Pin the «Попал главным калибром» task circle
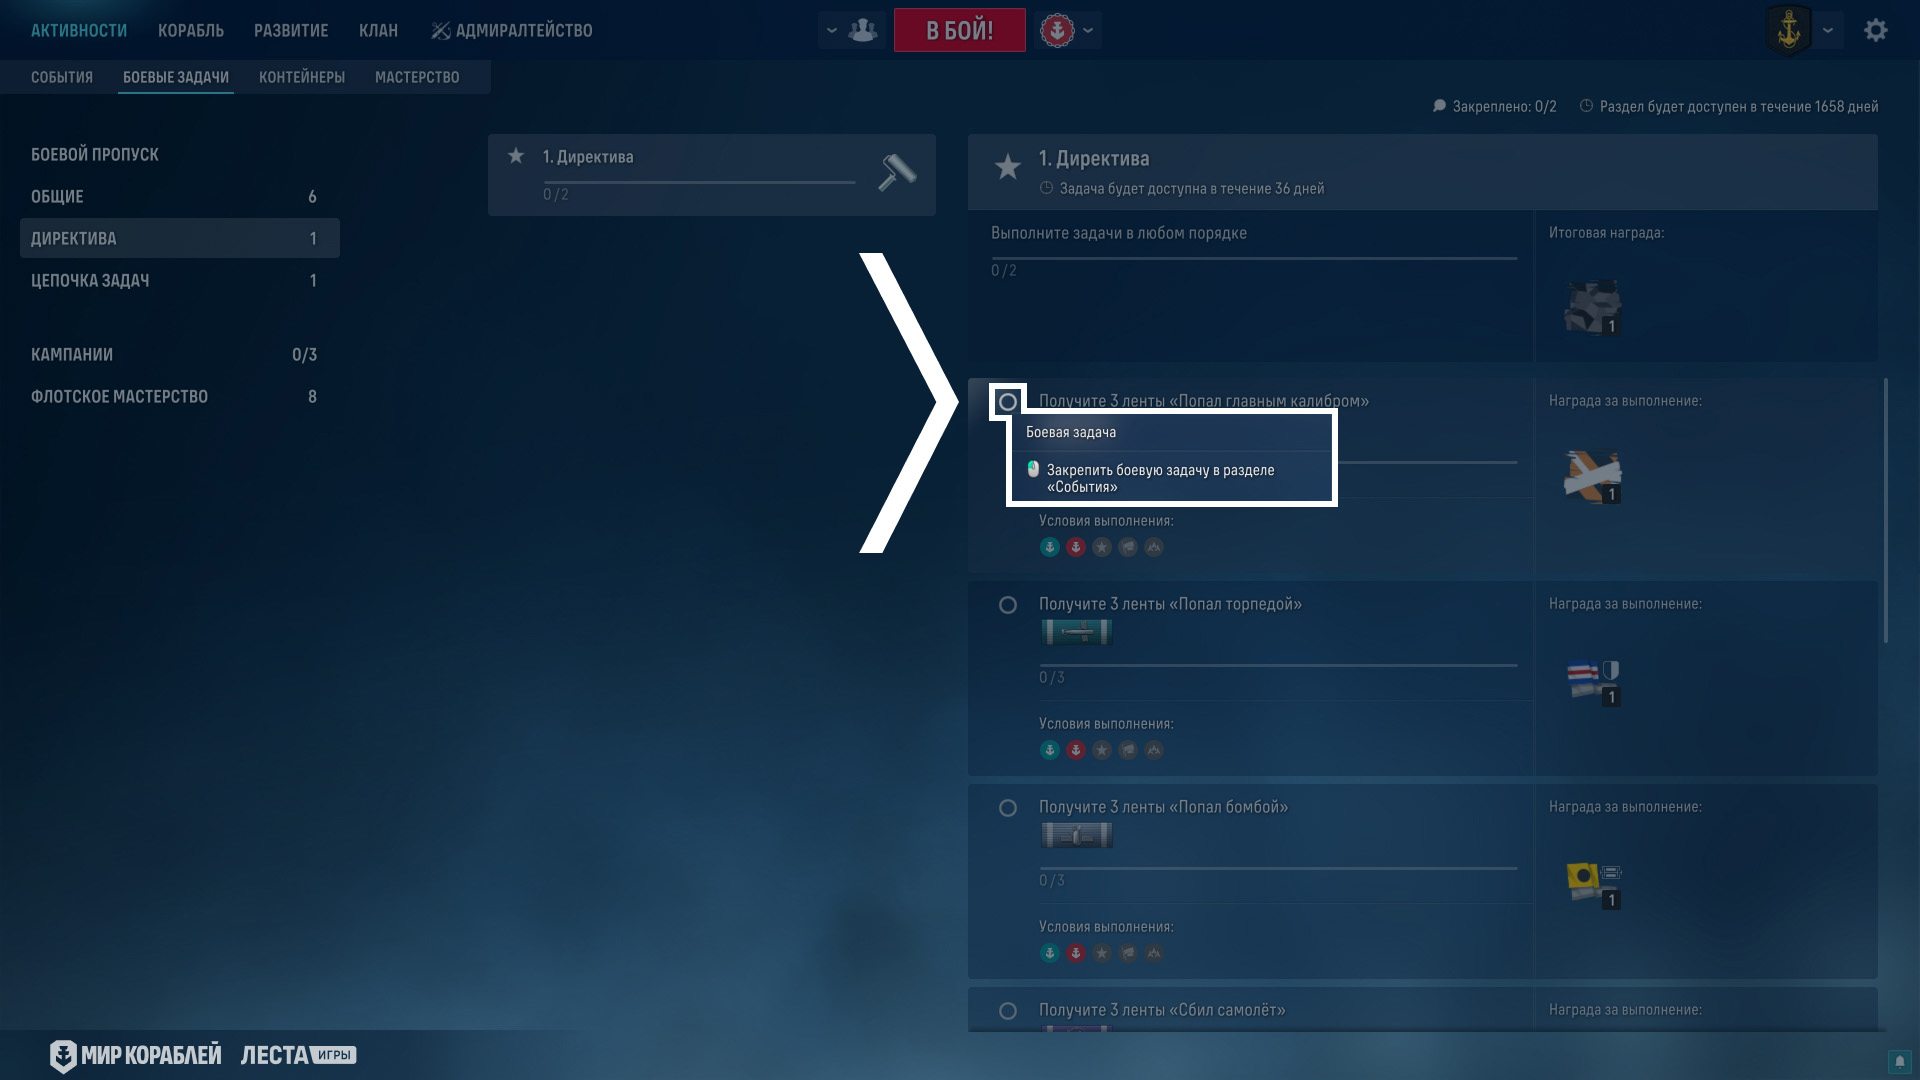The height and width of the screenshot is (1080, 1920). (1008, 402)
